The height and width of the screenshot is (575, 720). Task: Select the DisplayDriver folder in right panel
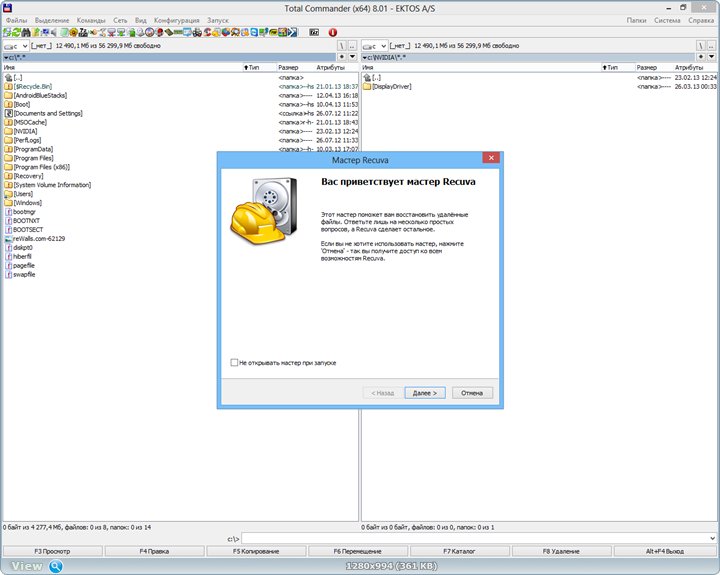tap(391, 87)
